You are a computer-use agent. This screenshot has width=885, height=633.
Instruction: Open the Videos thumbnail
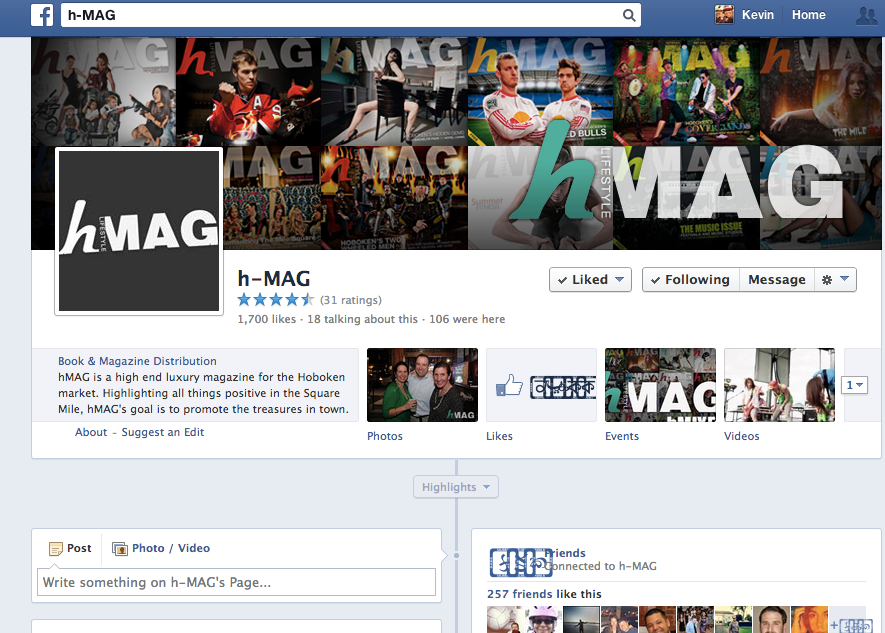click(779, 385)
